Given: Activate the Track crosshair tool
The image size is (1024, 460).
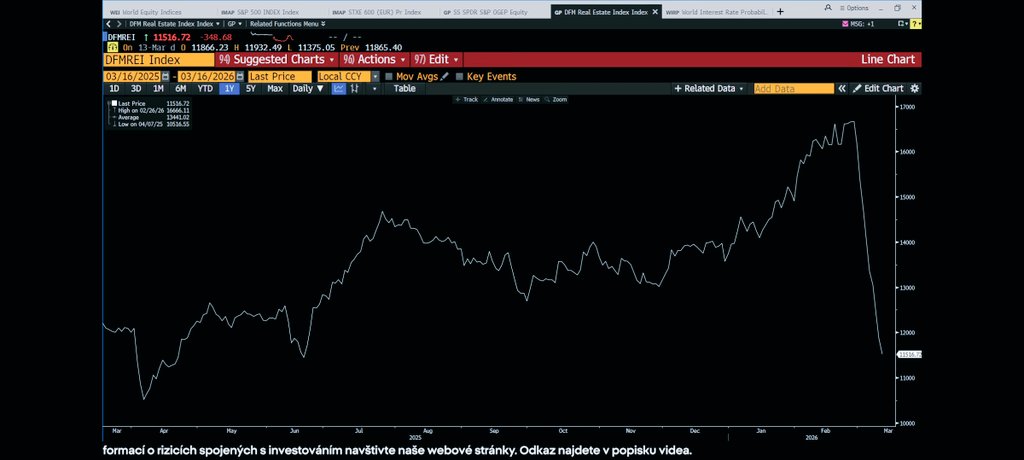Looking at the screenshot, I should 466,99.
